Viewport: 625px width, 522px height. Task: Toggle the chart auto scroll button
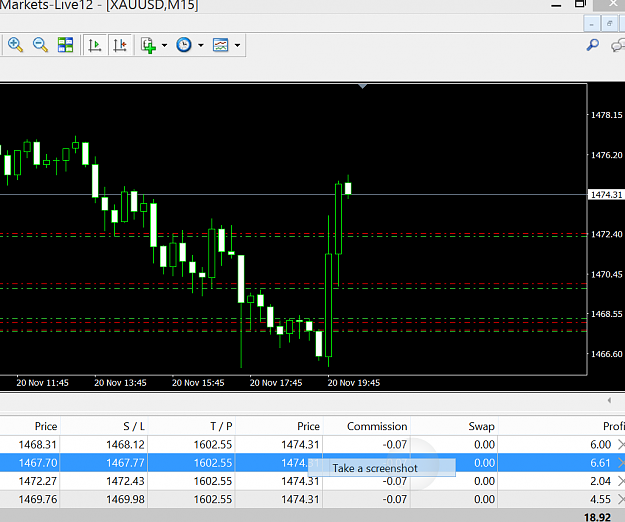click(x=95, y=45)
